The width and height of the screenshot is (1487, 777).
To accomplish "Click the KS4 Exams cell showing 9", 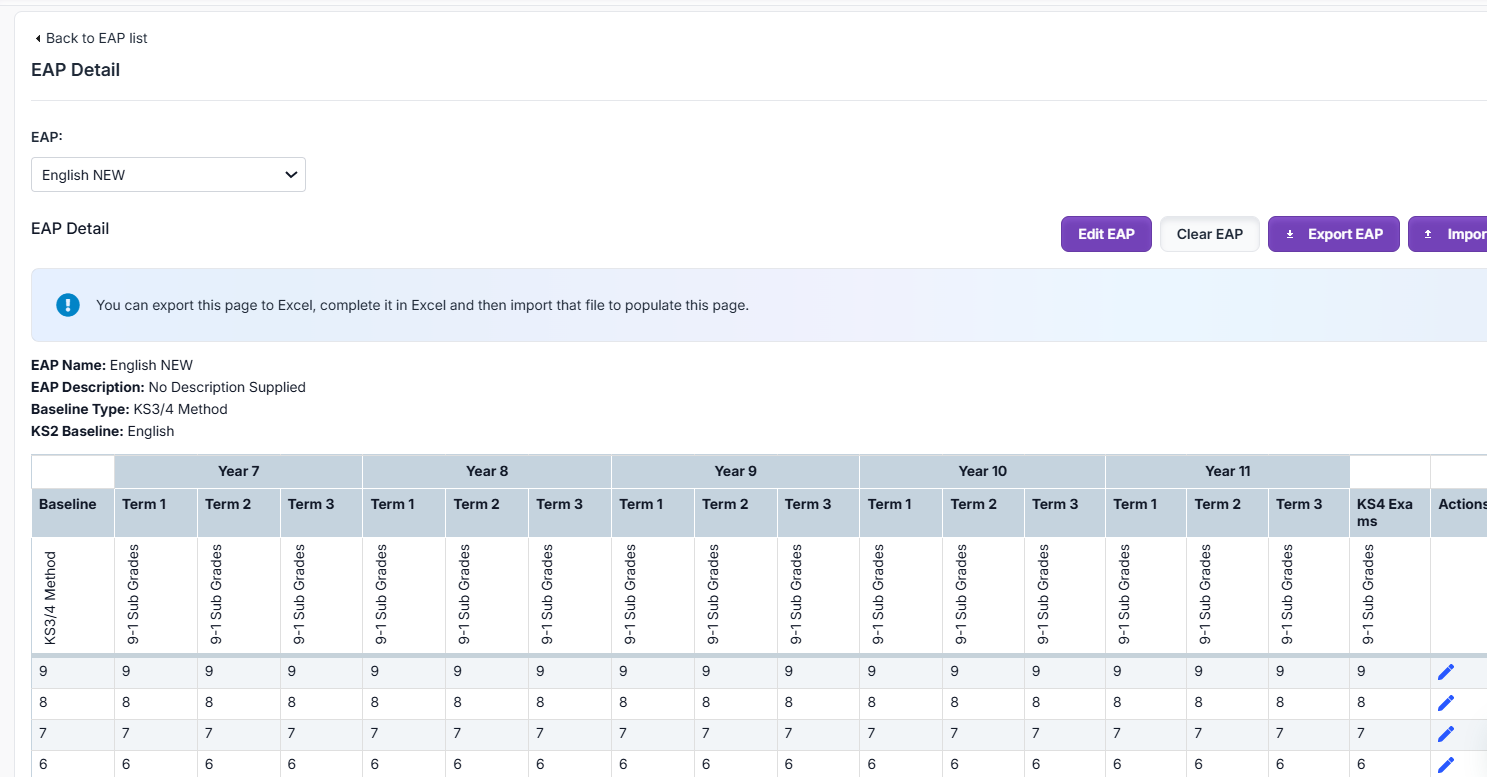I will point(1389,672).
